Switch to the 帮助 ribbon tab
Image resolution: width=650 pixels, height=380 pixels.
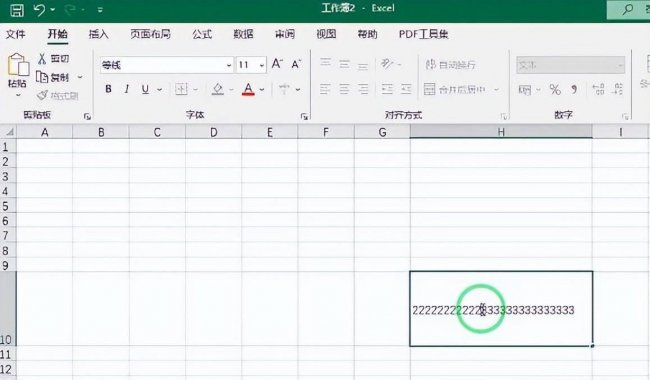(367, 34)
